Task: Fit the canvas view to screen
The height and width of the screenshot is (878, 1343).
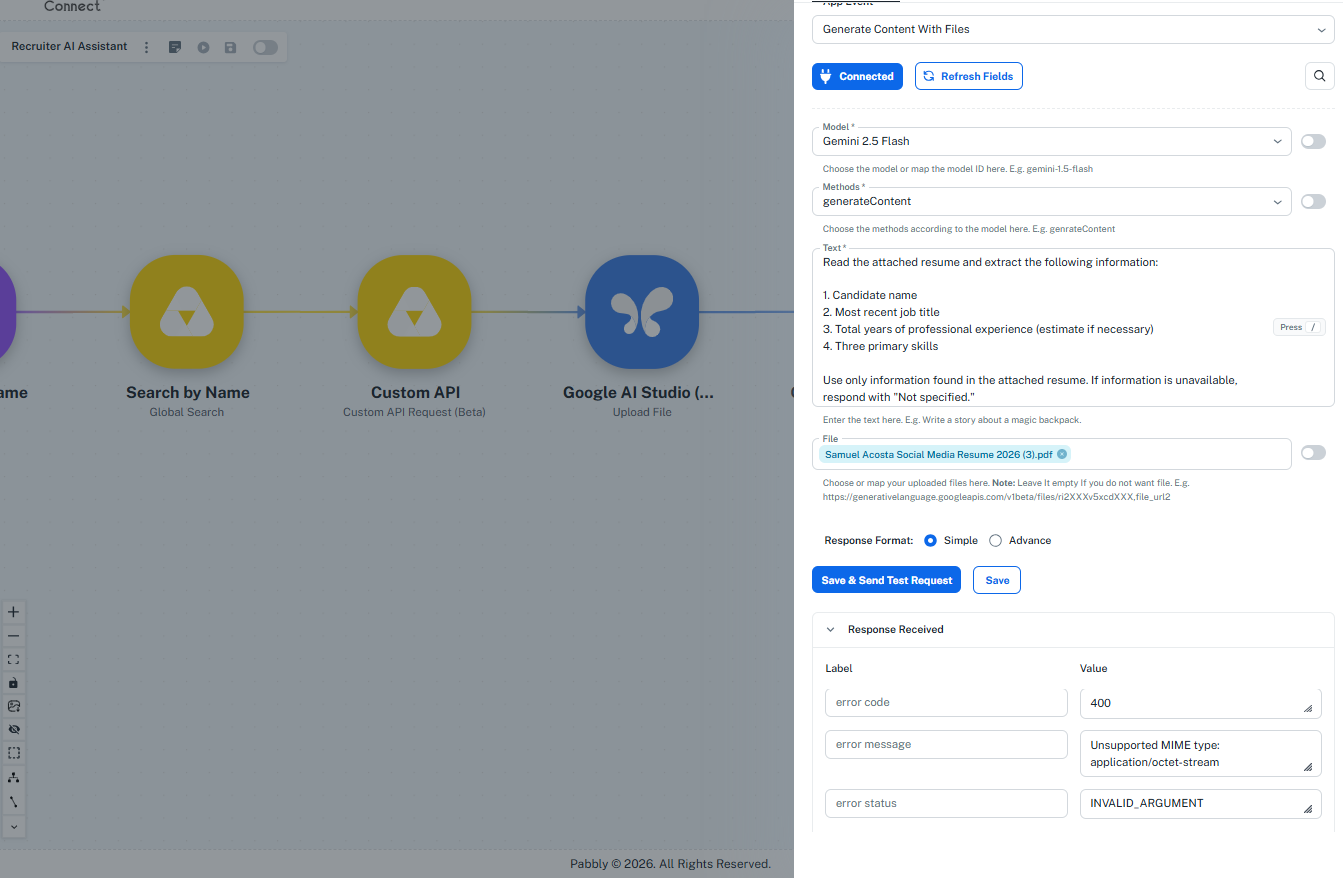Action: point(13,659)
